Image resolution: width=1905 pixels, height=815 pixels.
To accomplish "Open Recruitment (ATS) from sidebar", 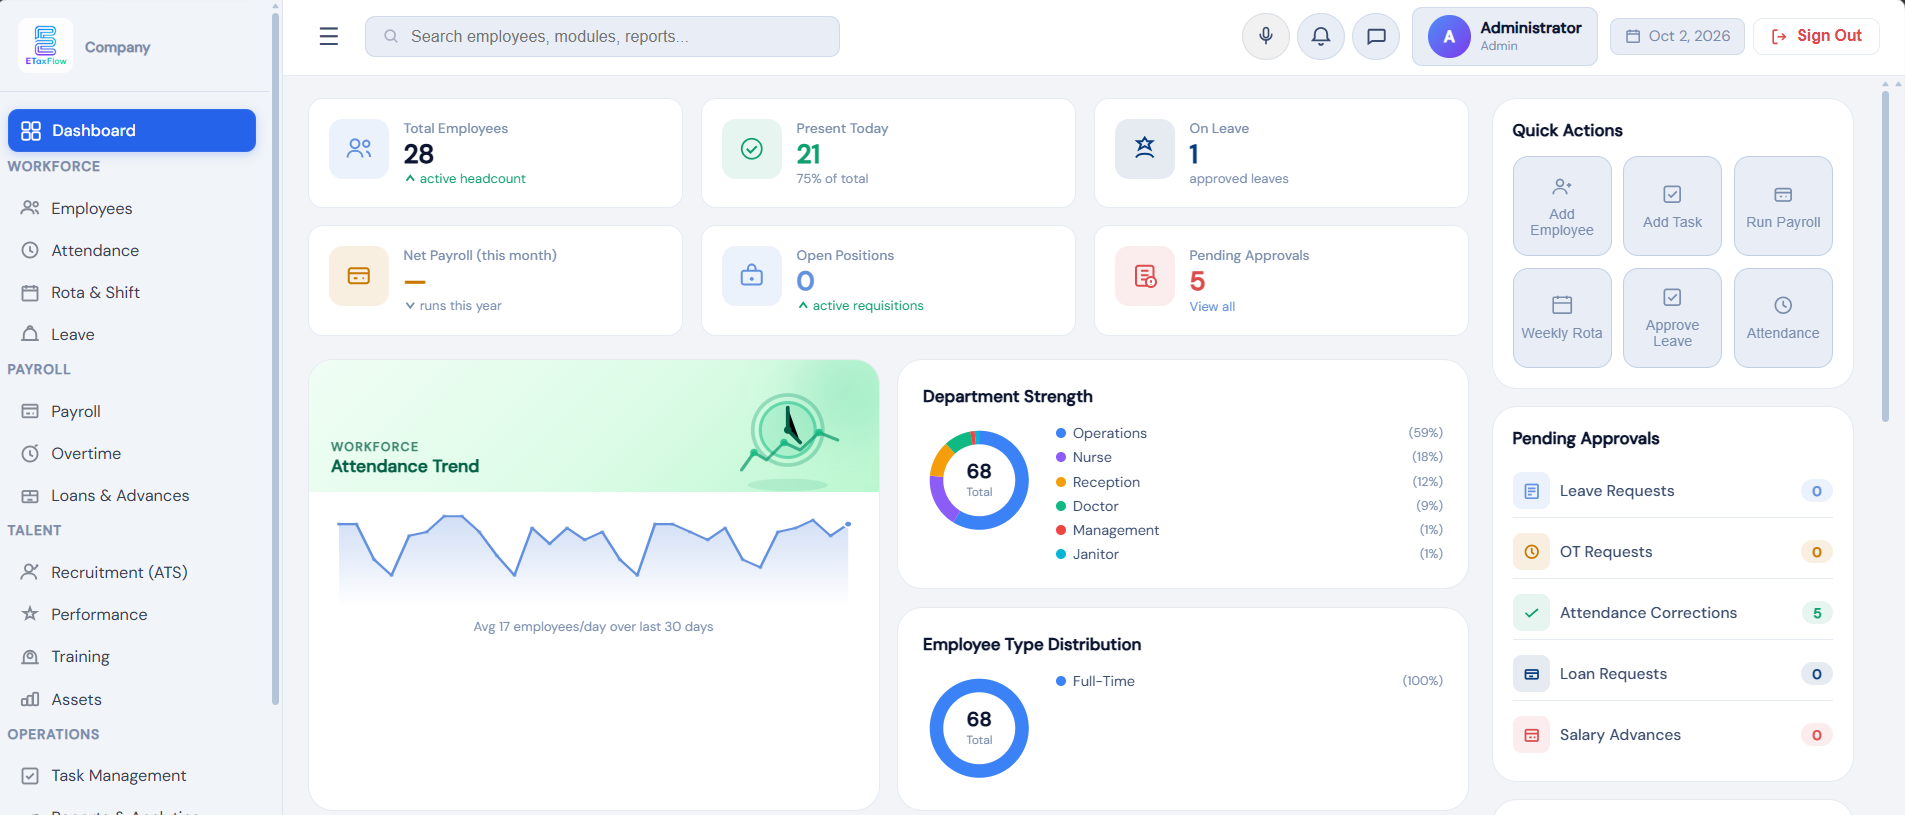I will [x=132, y=572].
